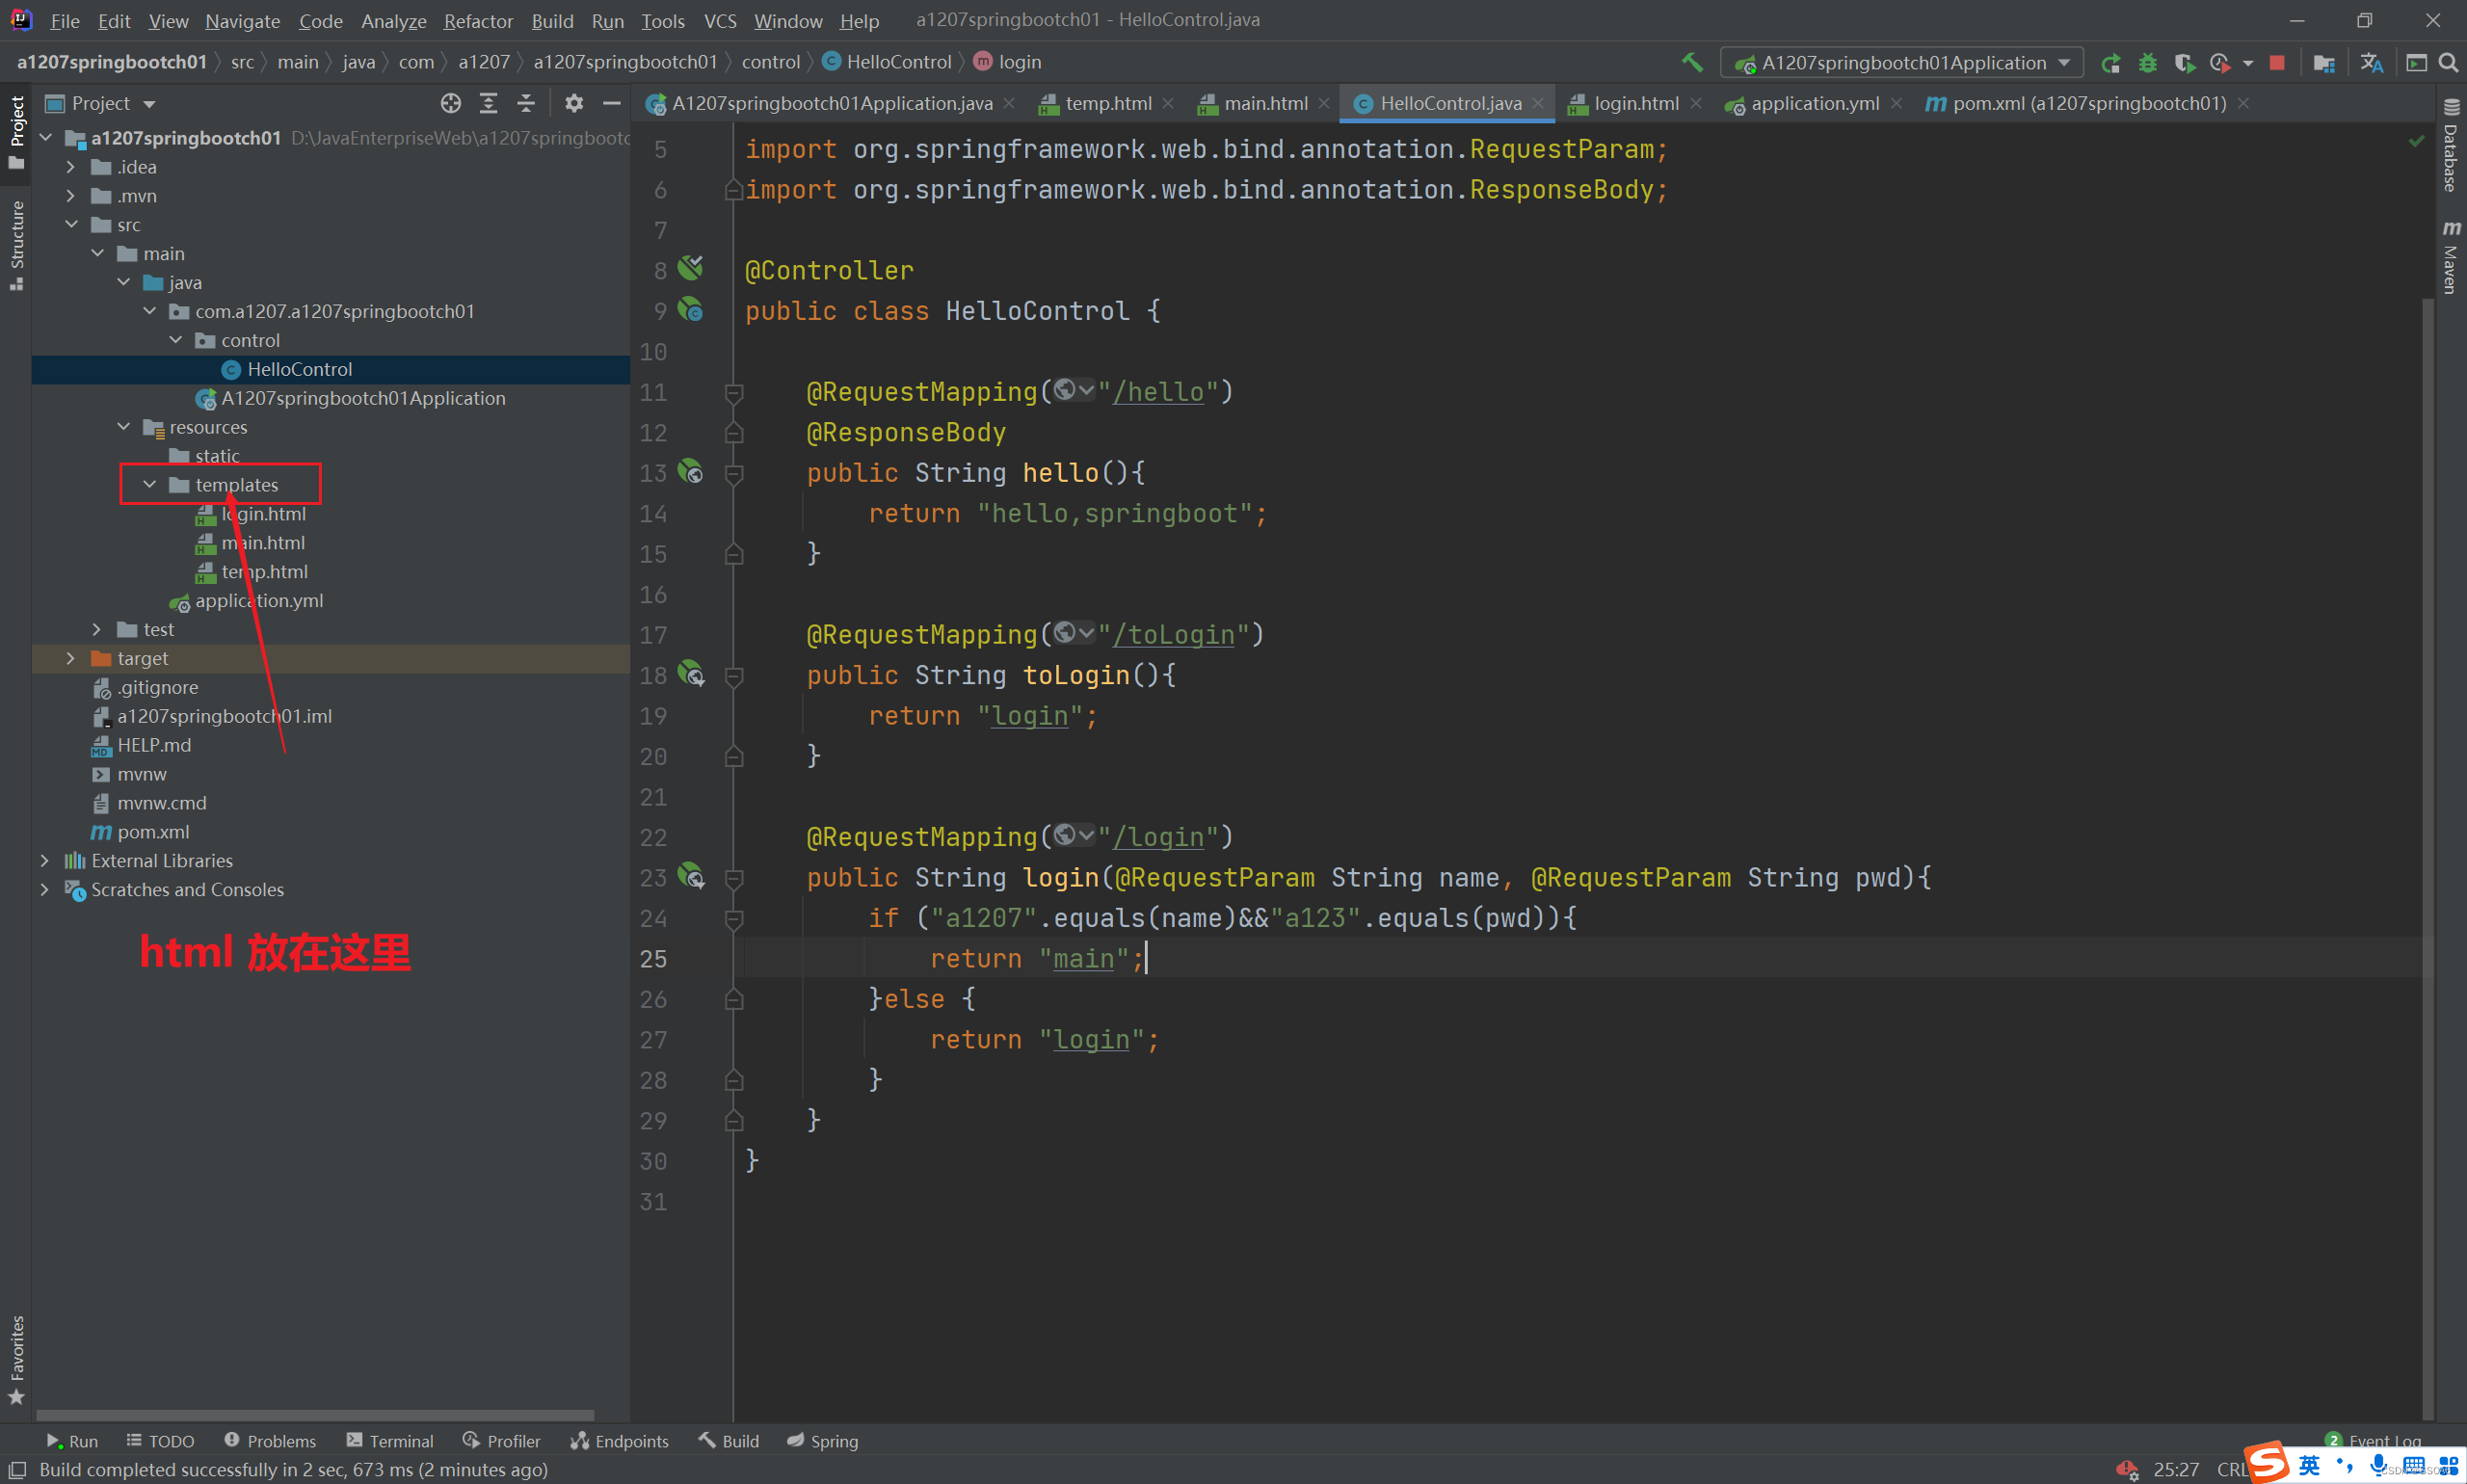2467x1484 pixels.
Task: Click Select Opened File target icon
Action: [451, 103]
